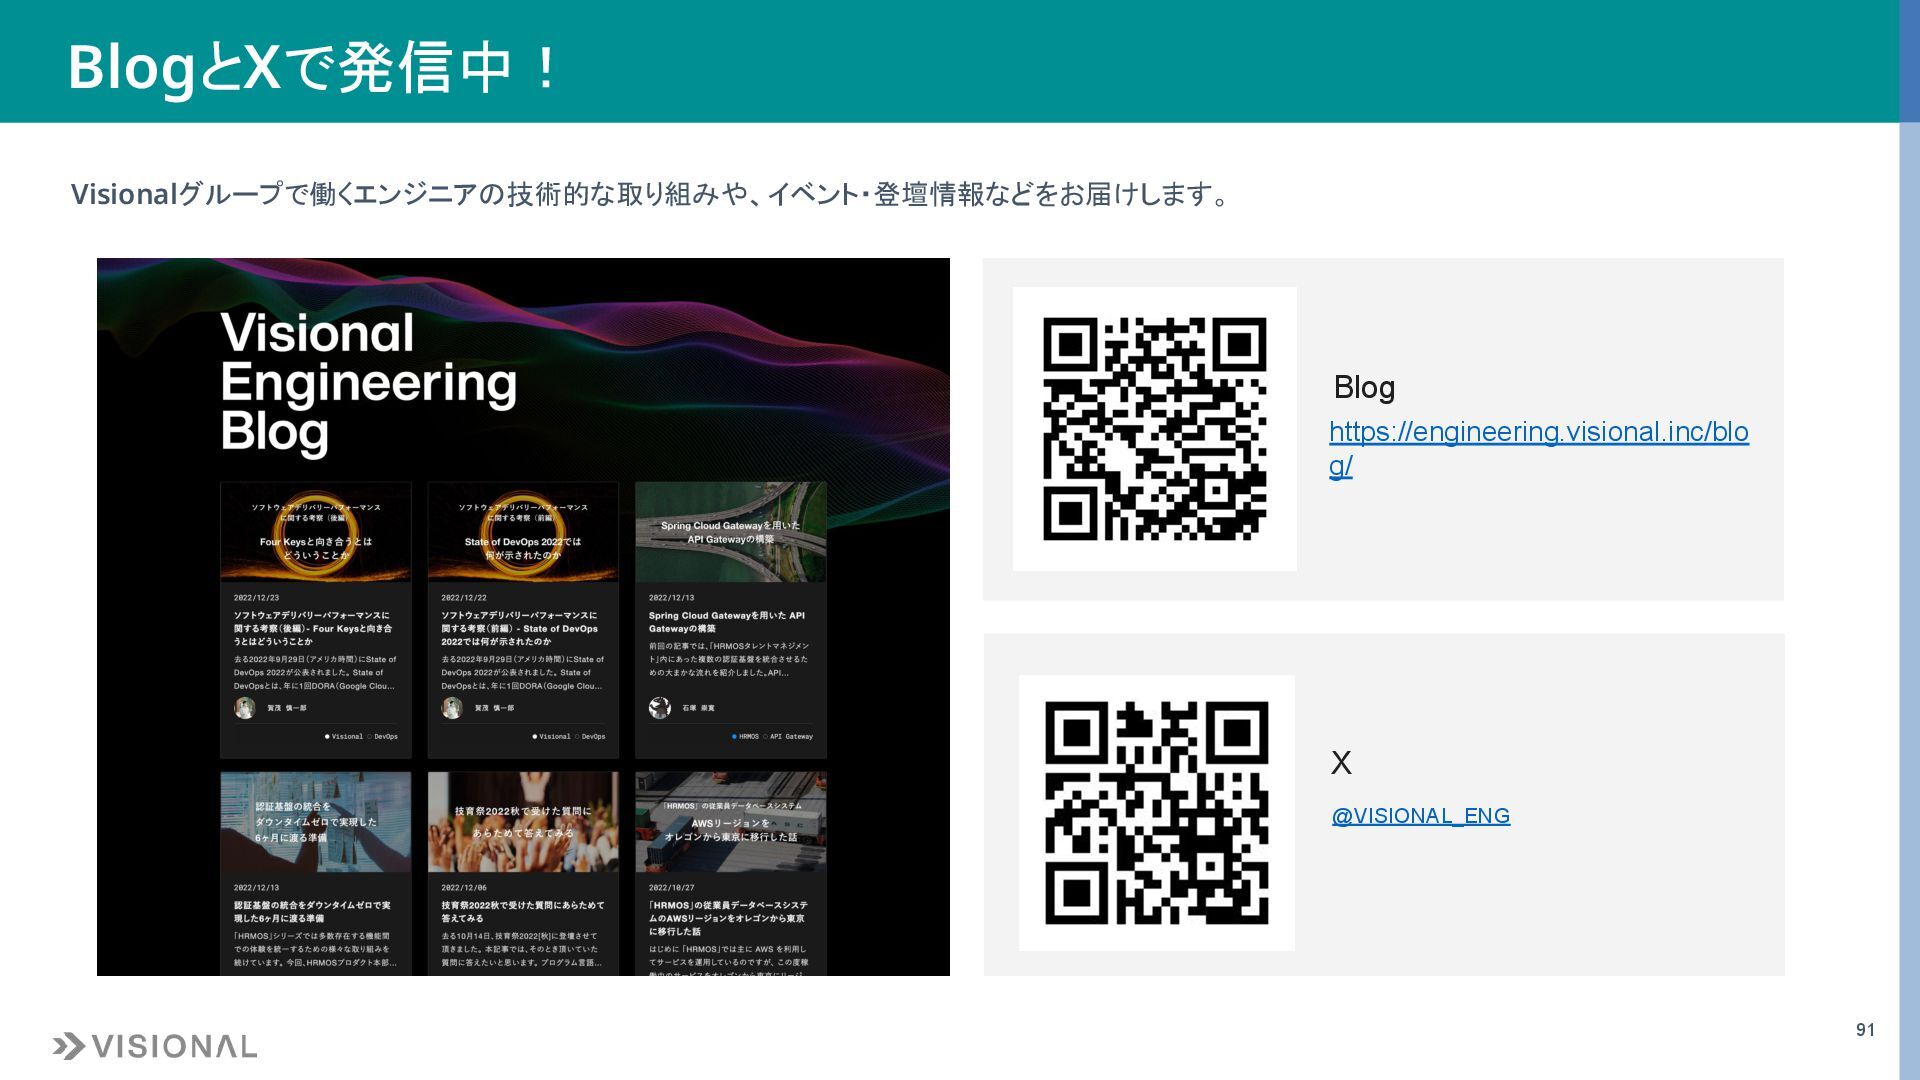Open the AWSリージョン migration article thumbnail
This screenshot has height=1080, width=1920.
731,822
